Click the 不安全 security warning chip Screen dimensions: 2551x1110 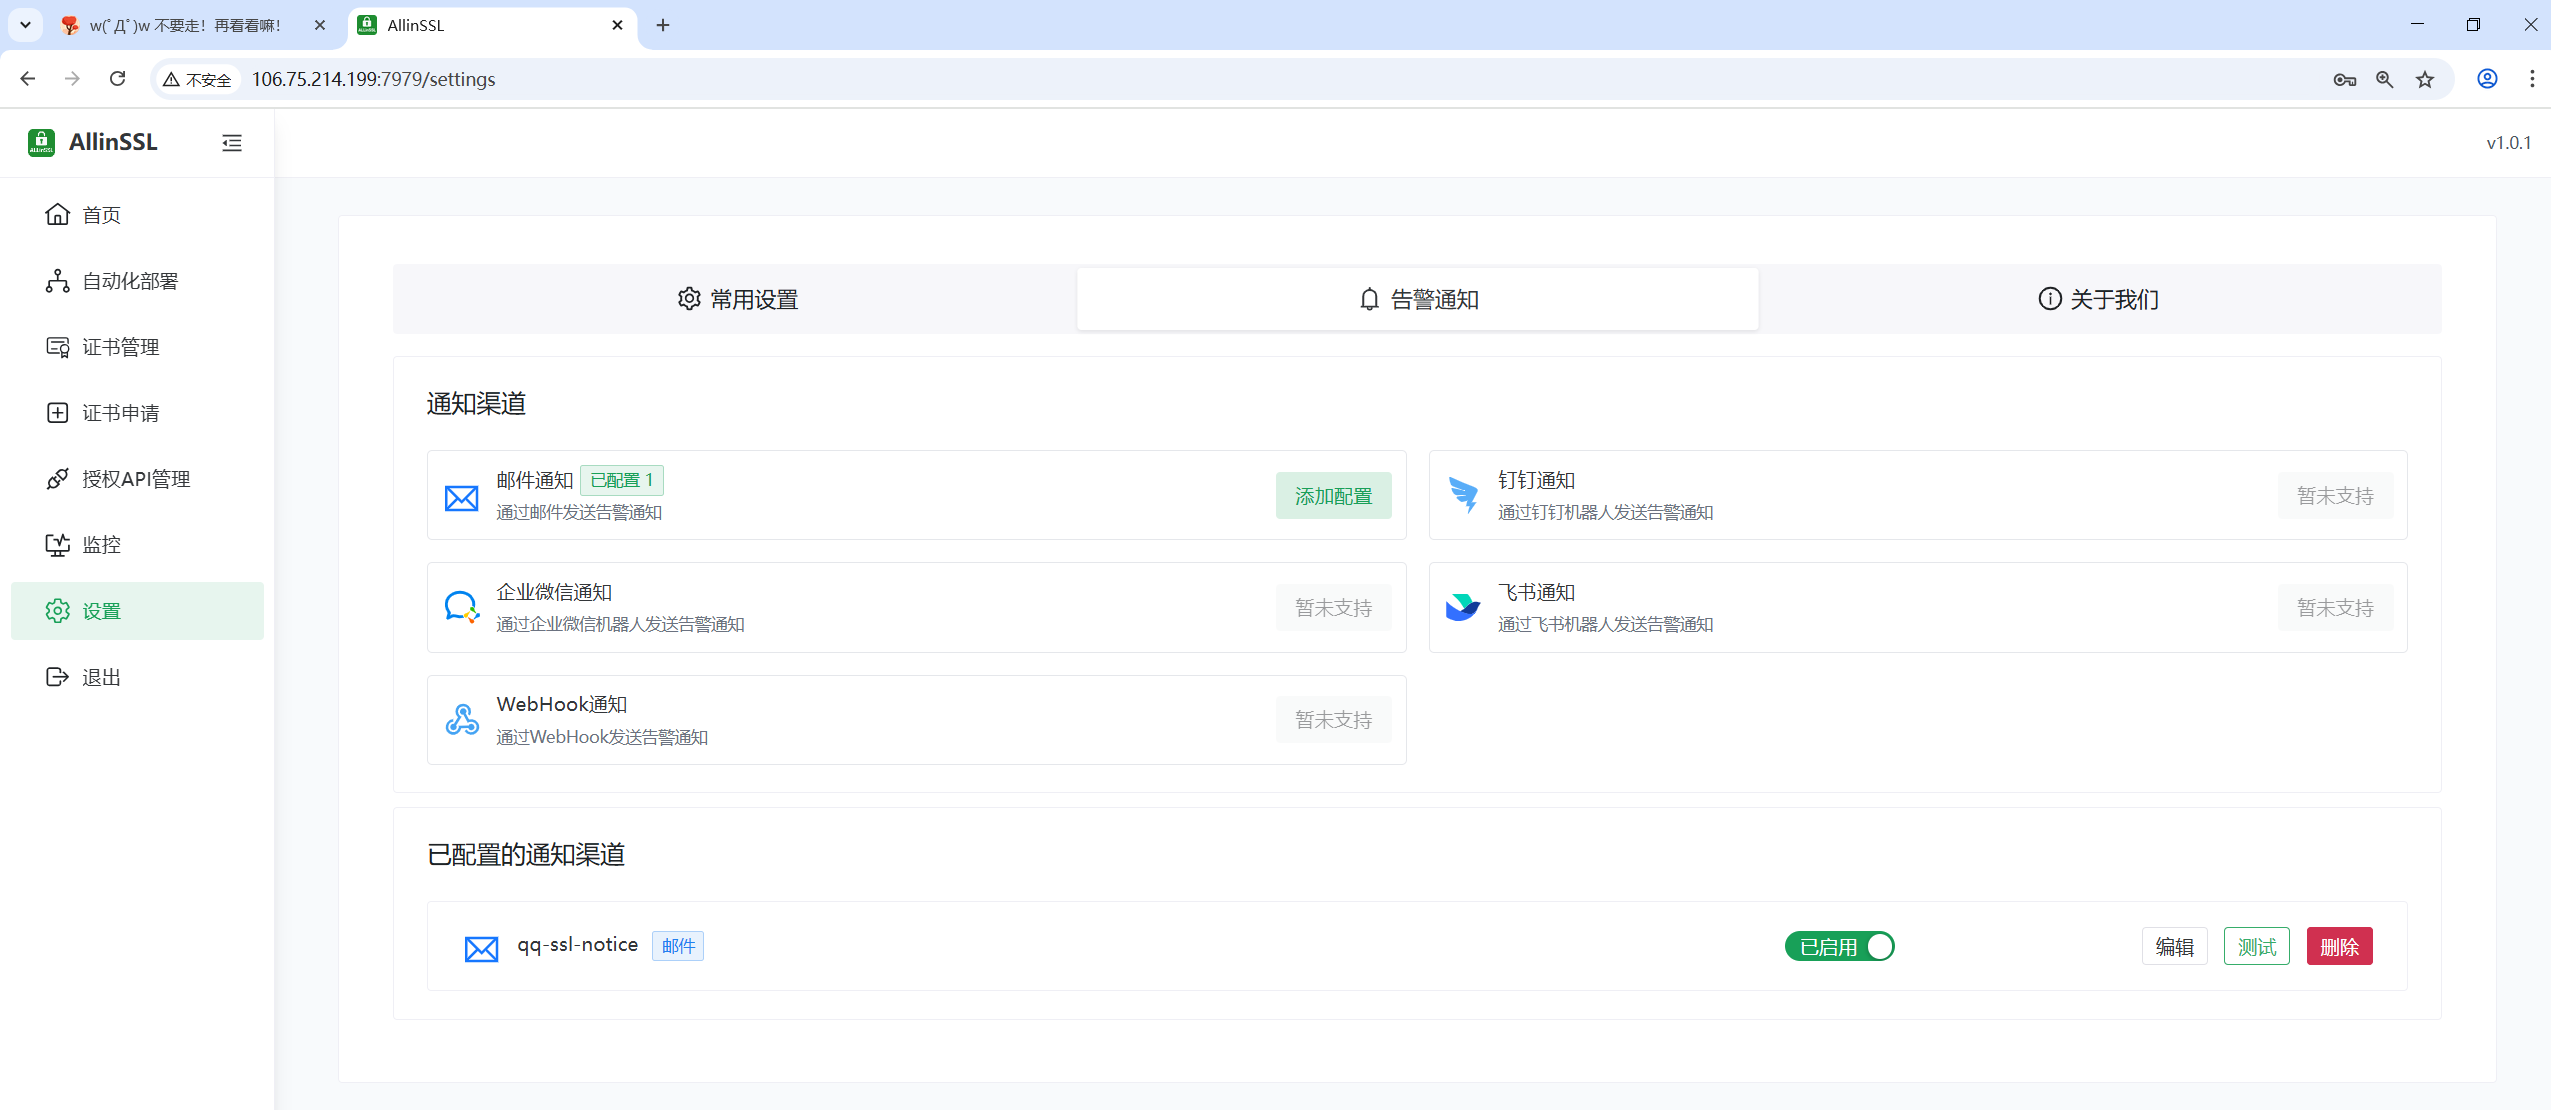197,79
